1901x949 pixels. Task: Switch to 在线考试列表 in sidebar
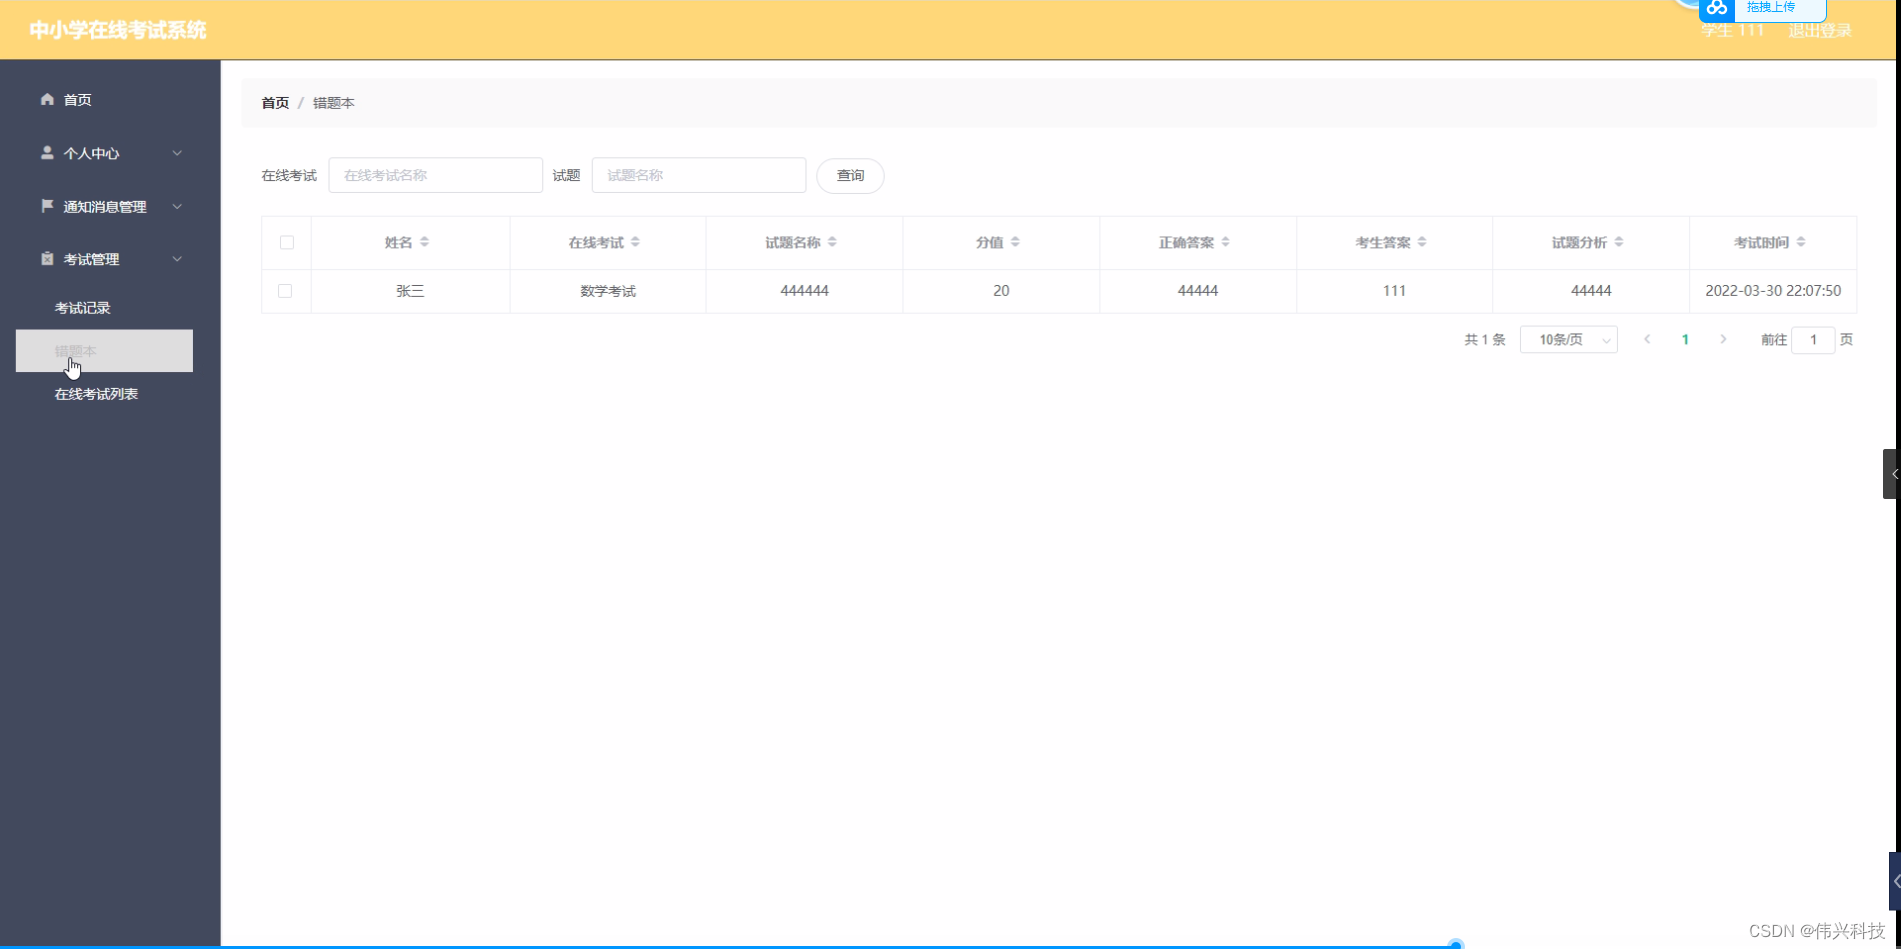[x=96, y=393]
